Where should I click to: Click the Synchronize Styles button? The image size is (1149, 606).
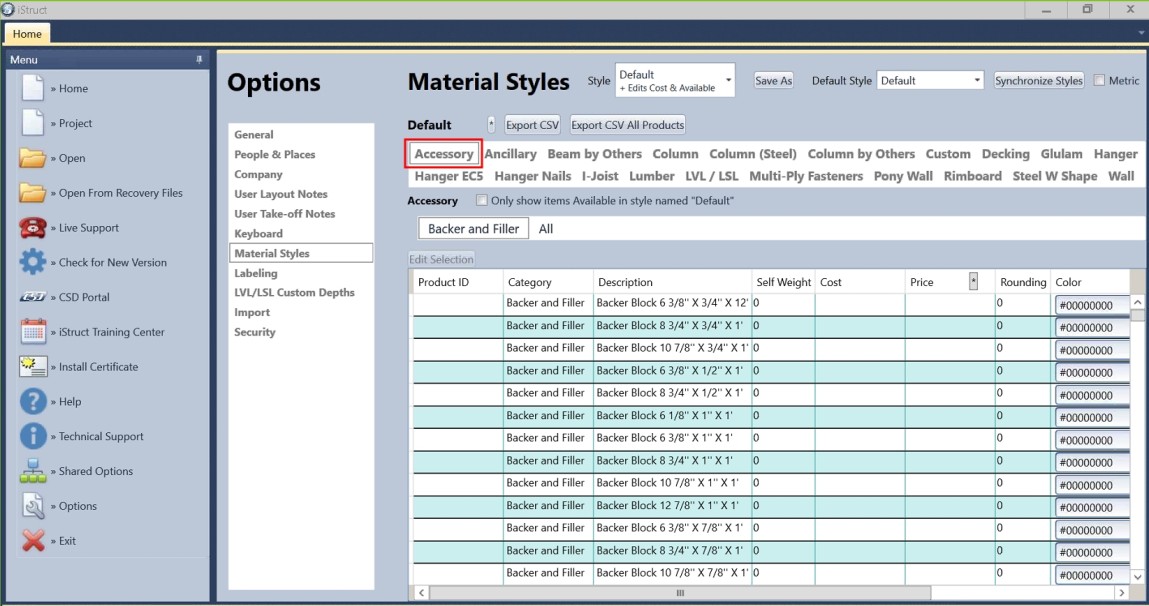pos(1040,79)
